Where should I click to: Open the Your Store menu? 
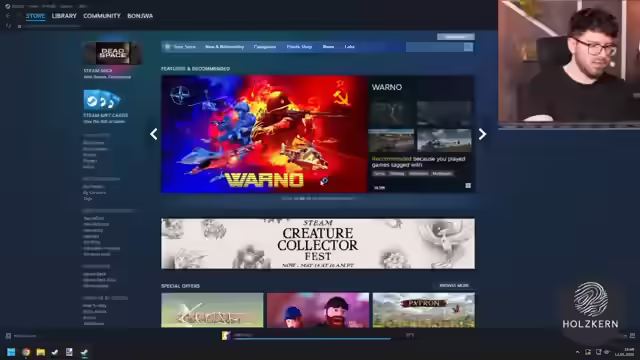tap(184, 47)
